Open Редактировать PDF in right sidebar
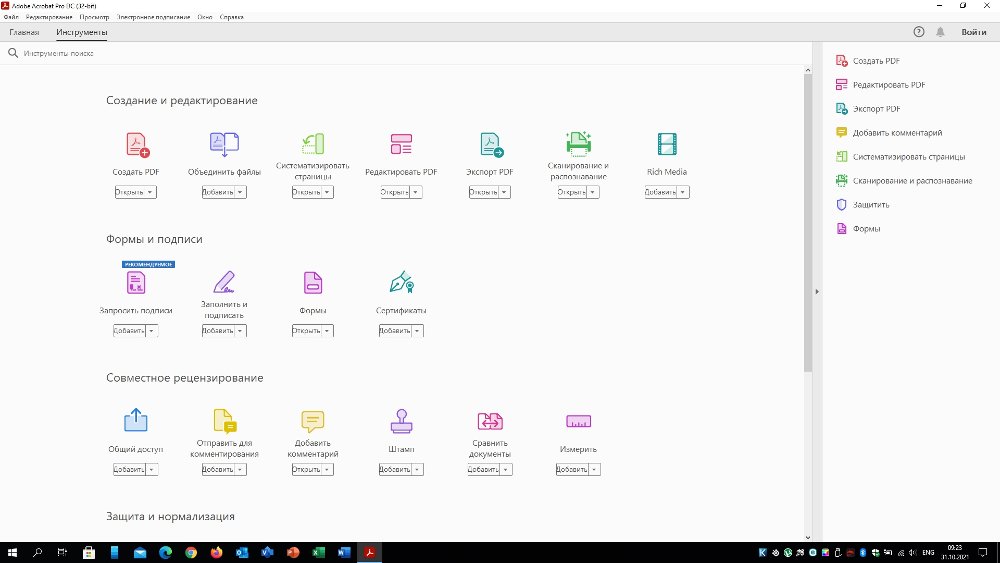This screenshot has width=1000, height=563. pyautogui.click(x=881, y=85)
